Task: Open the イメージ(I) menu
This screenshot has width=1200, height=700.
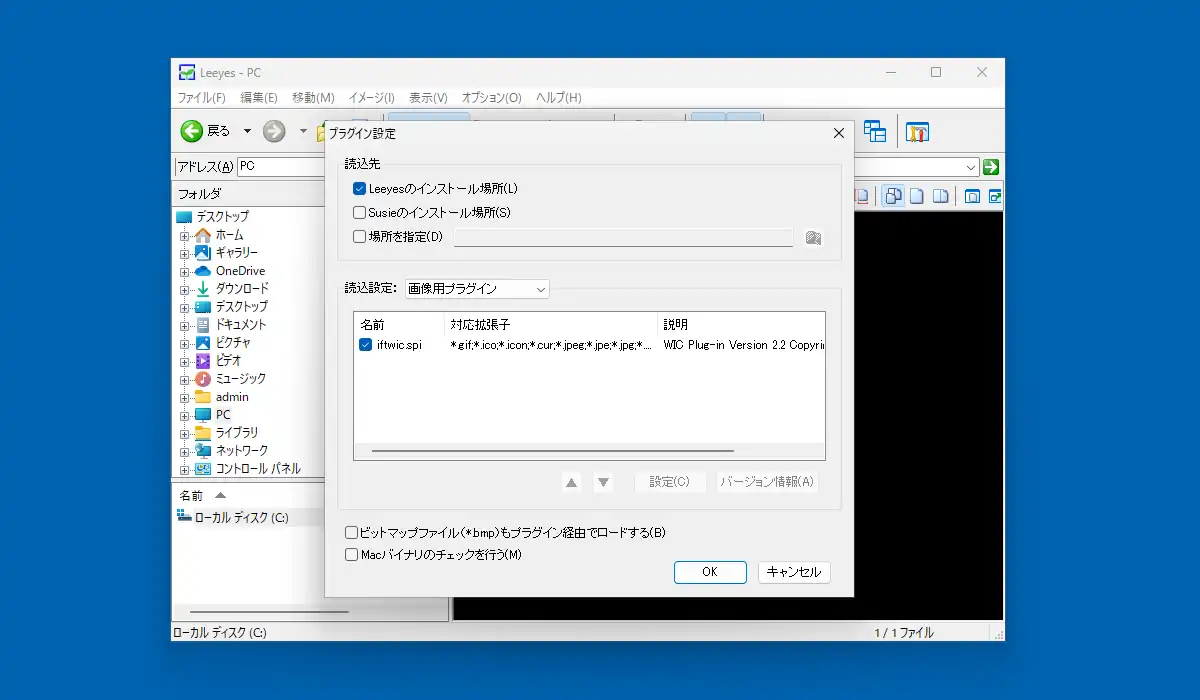Action: coord(371,98)
